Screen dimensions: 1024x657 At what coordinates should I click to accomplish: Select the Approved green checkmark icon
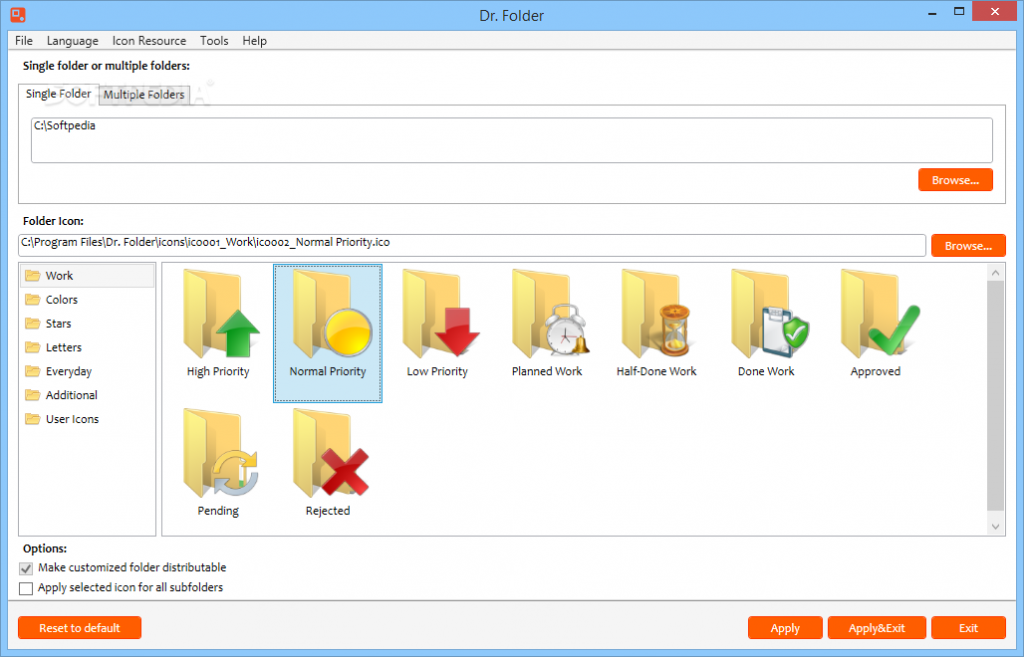876,324
